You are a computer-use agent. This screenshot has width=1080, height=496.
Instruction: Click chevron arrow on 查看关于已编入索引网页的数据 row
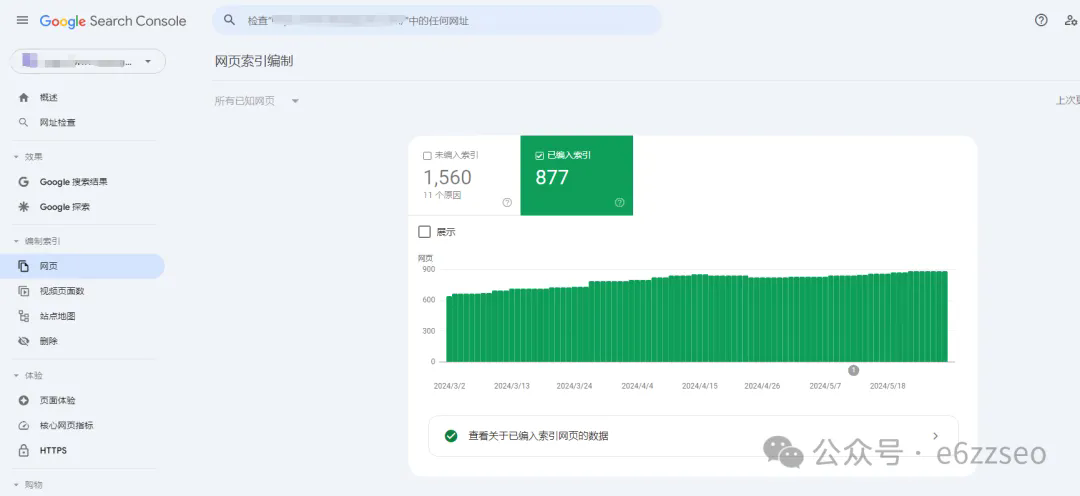pyautogui.click(x=935, y=436)
